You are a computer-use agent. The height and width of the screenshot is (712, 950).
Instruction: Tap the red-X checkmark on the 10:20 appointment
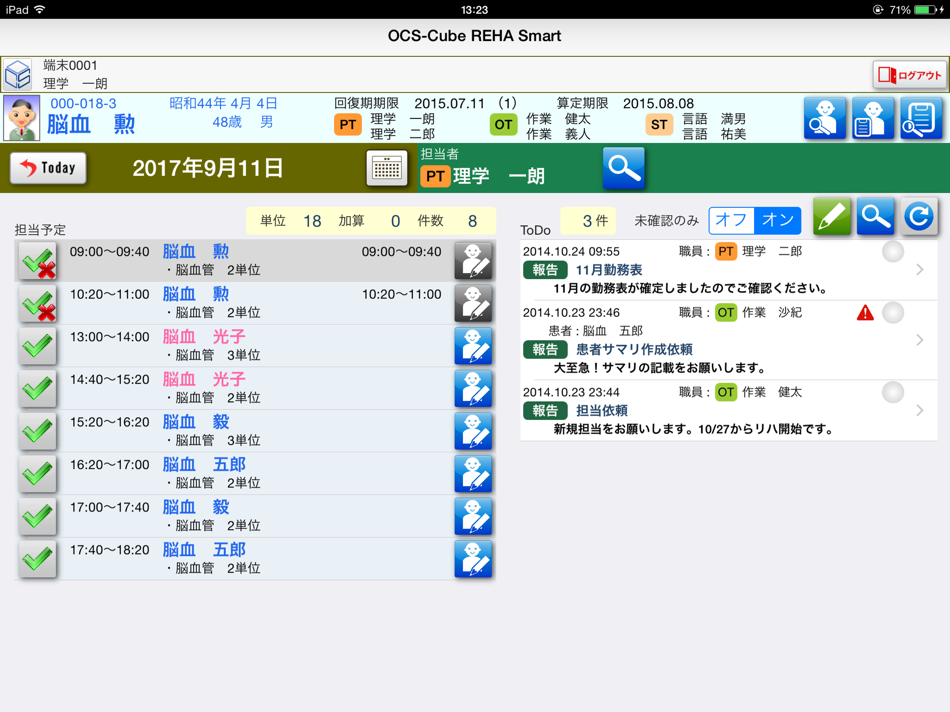[x=36, y=305]
